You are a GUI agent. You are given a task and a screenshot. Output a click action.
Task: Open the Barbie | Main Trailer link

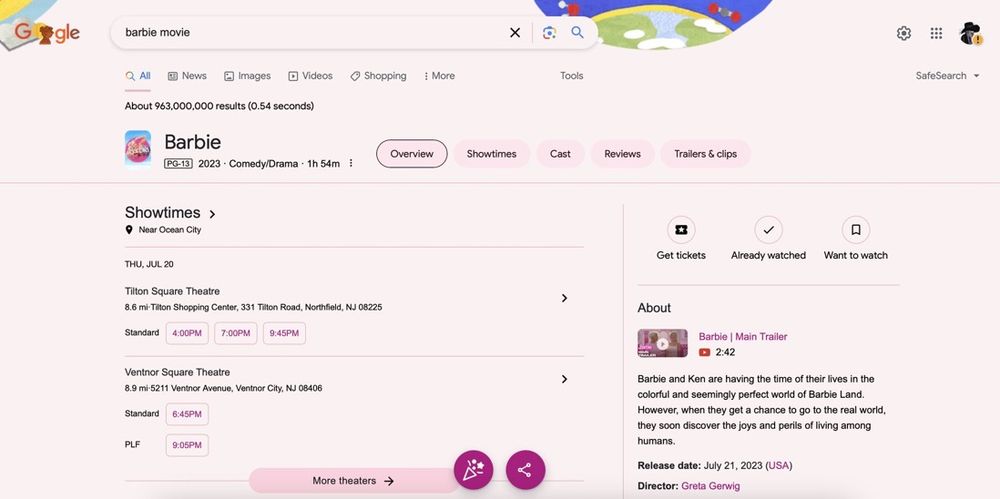click(743, 336)
